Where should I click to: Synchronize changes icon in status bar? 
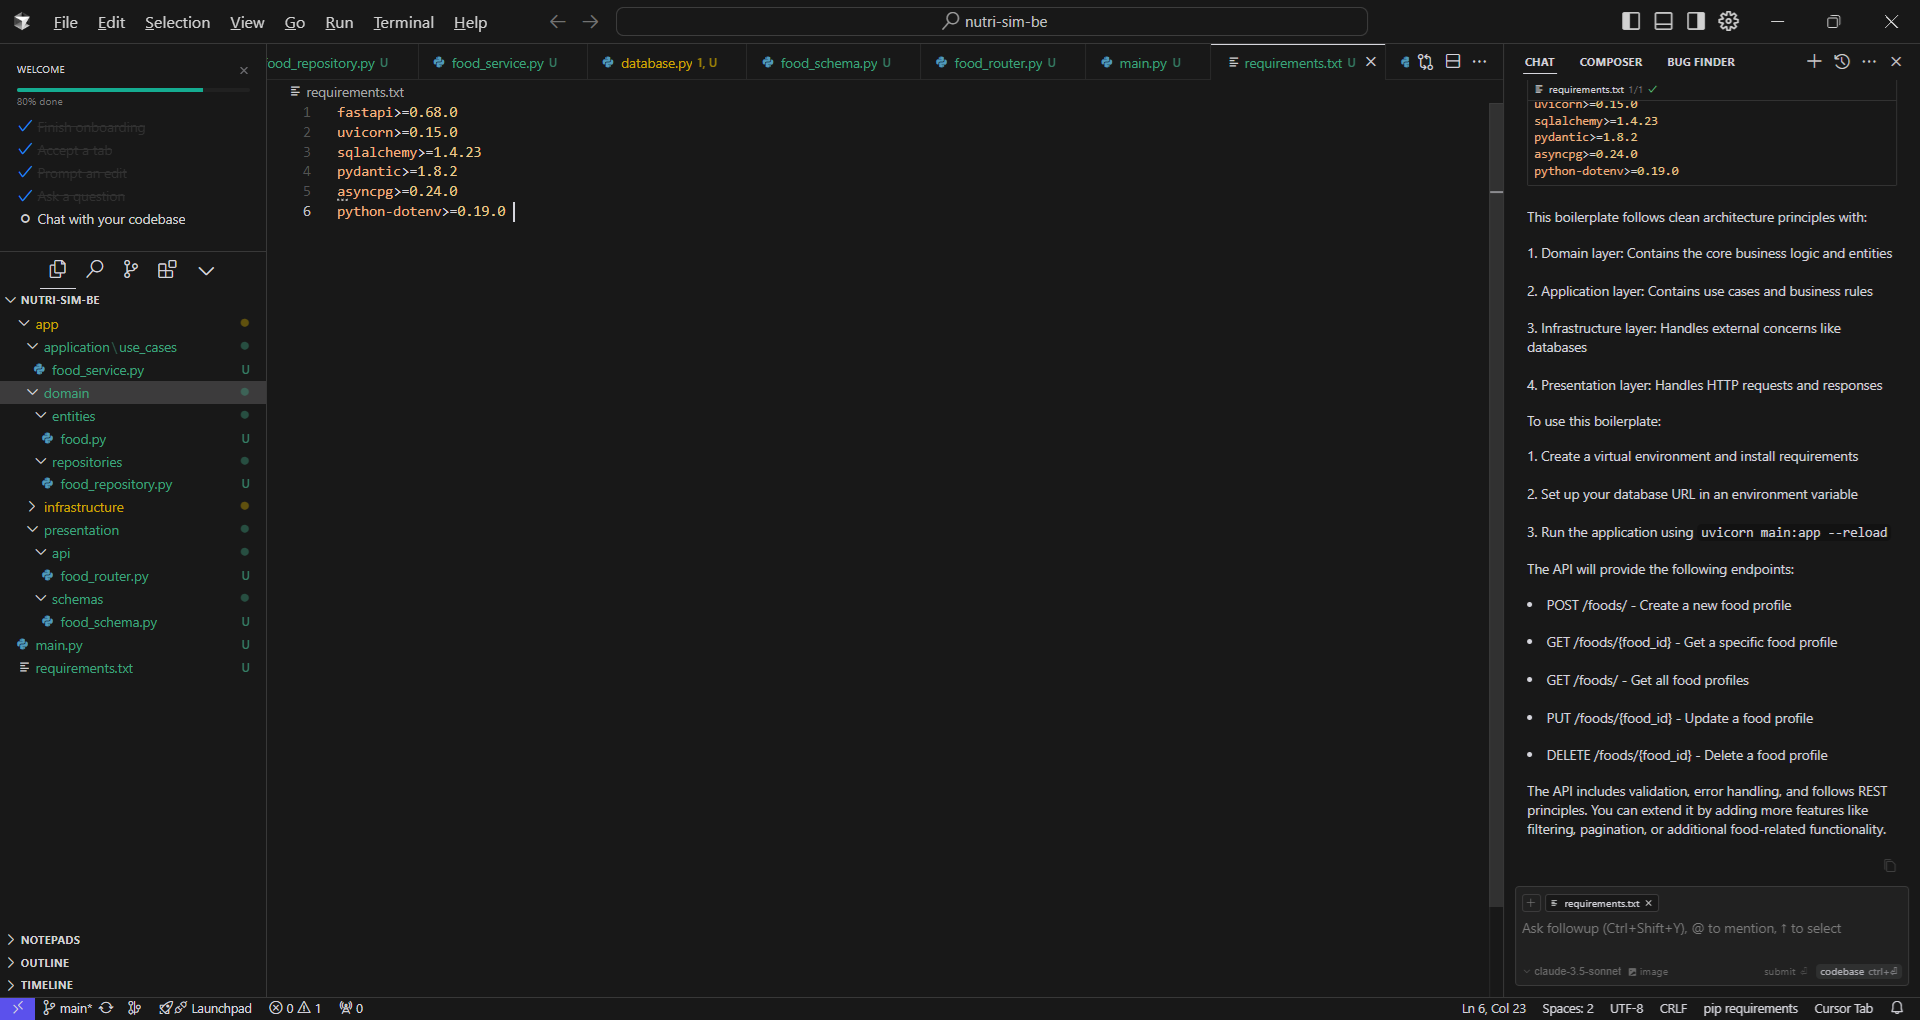pos(106,1008)
